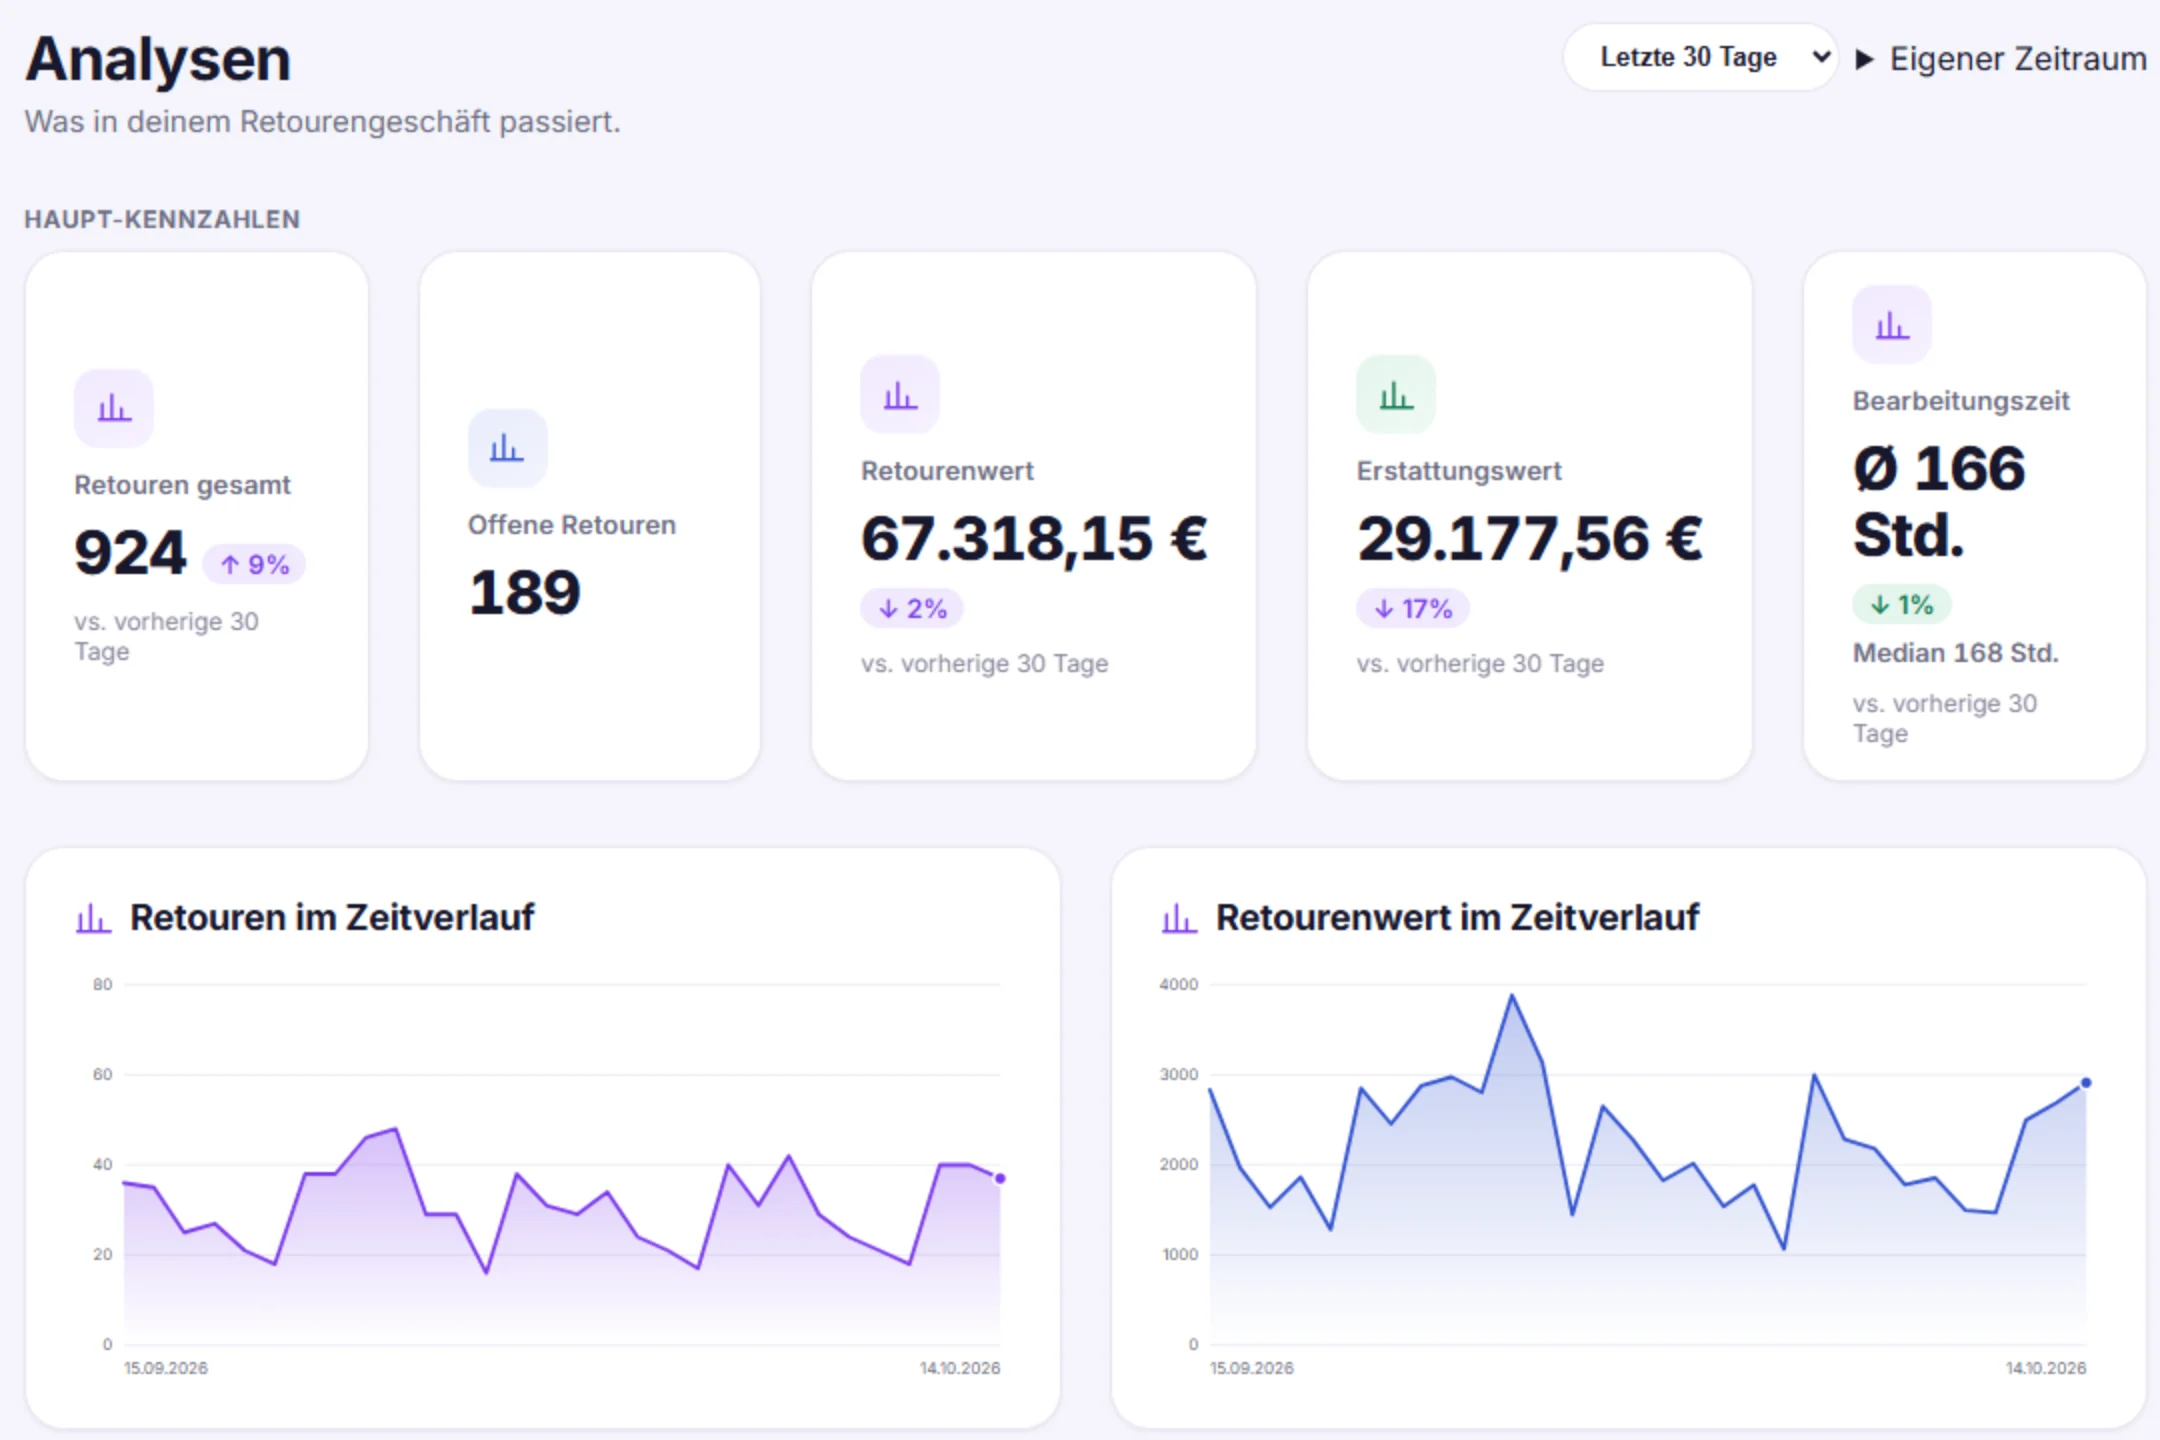Expand the Eigener Zeitraum disclosure triangle
Image resolution: width=2160 pixels, height=1440 pixels.
1864,59
